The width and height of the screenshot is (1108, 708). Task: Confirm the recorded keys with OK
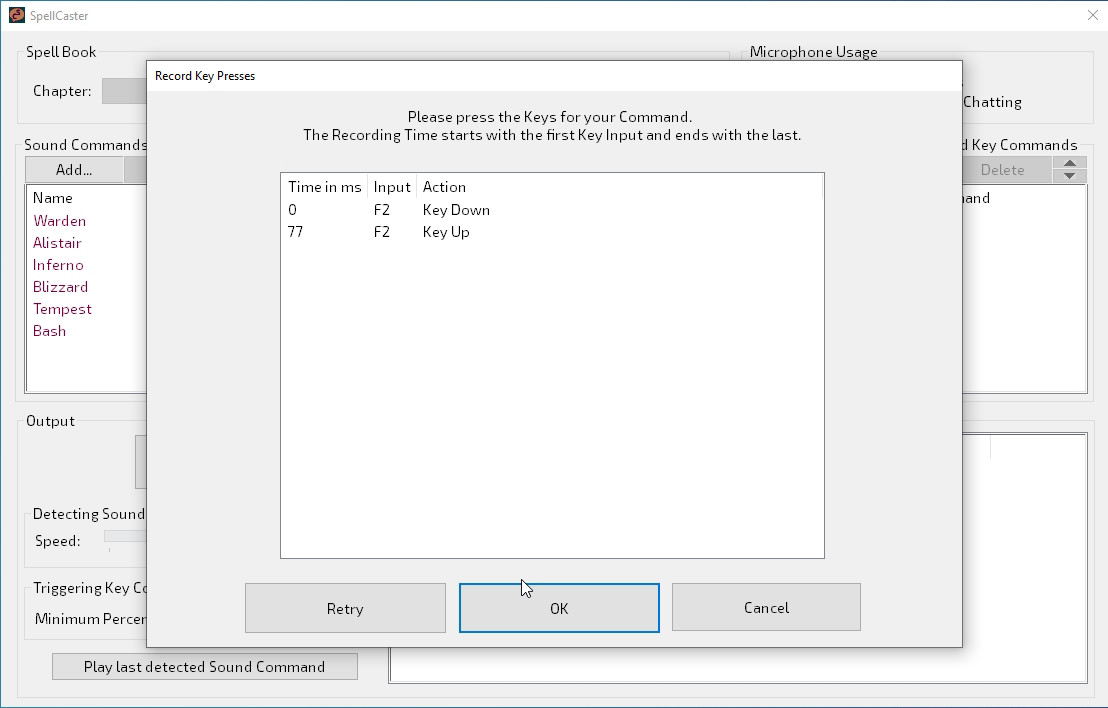point(559,608)
